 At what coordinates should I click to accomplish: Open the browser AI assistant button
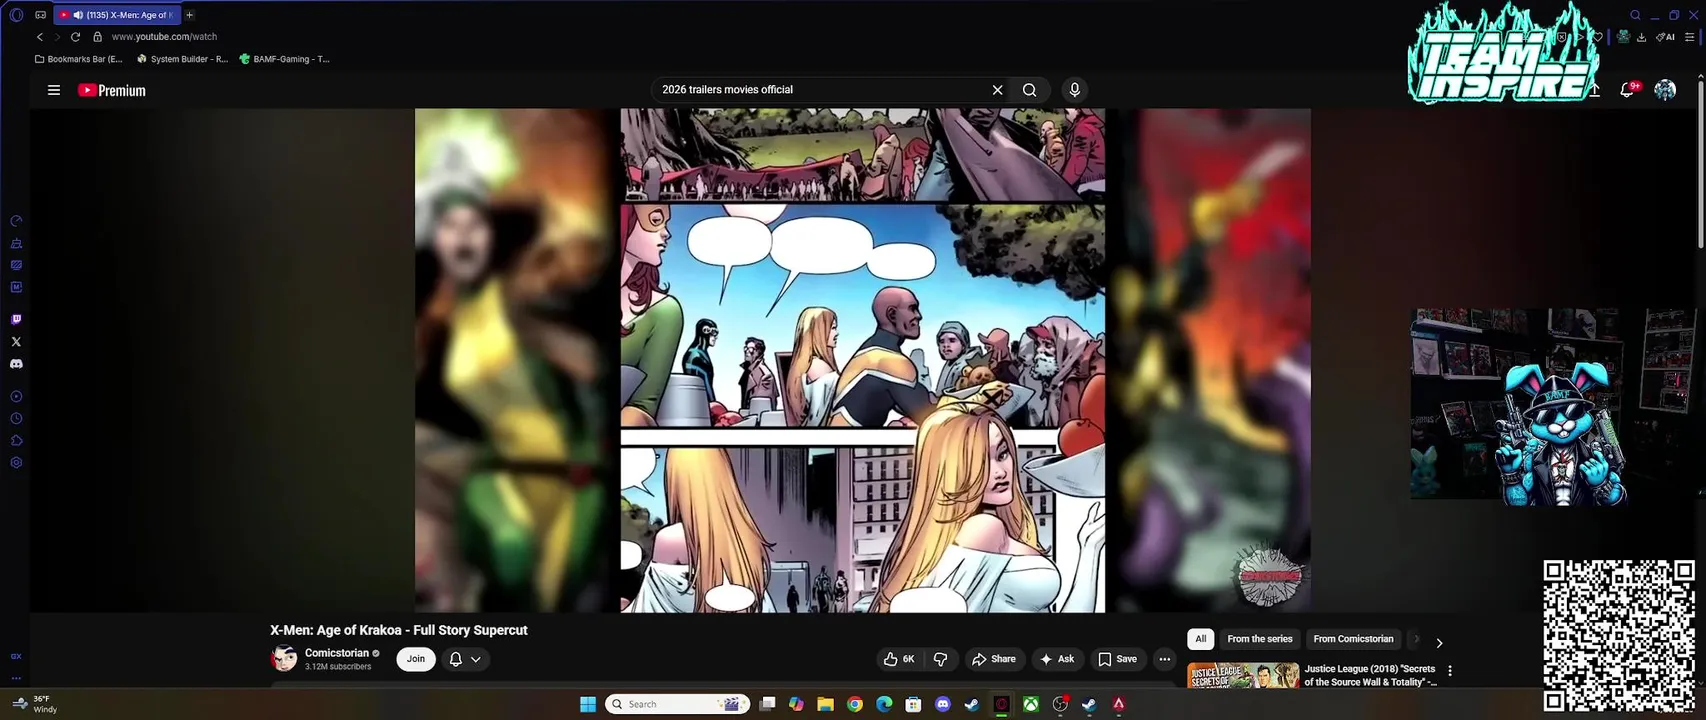[1665, 37]
